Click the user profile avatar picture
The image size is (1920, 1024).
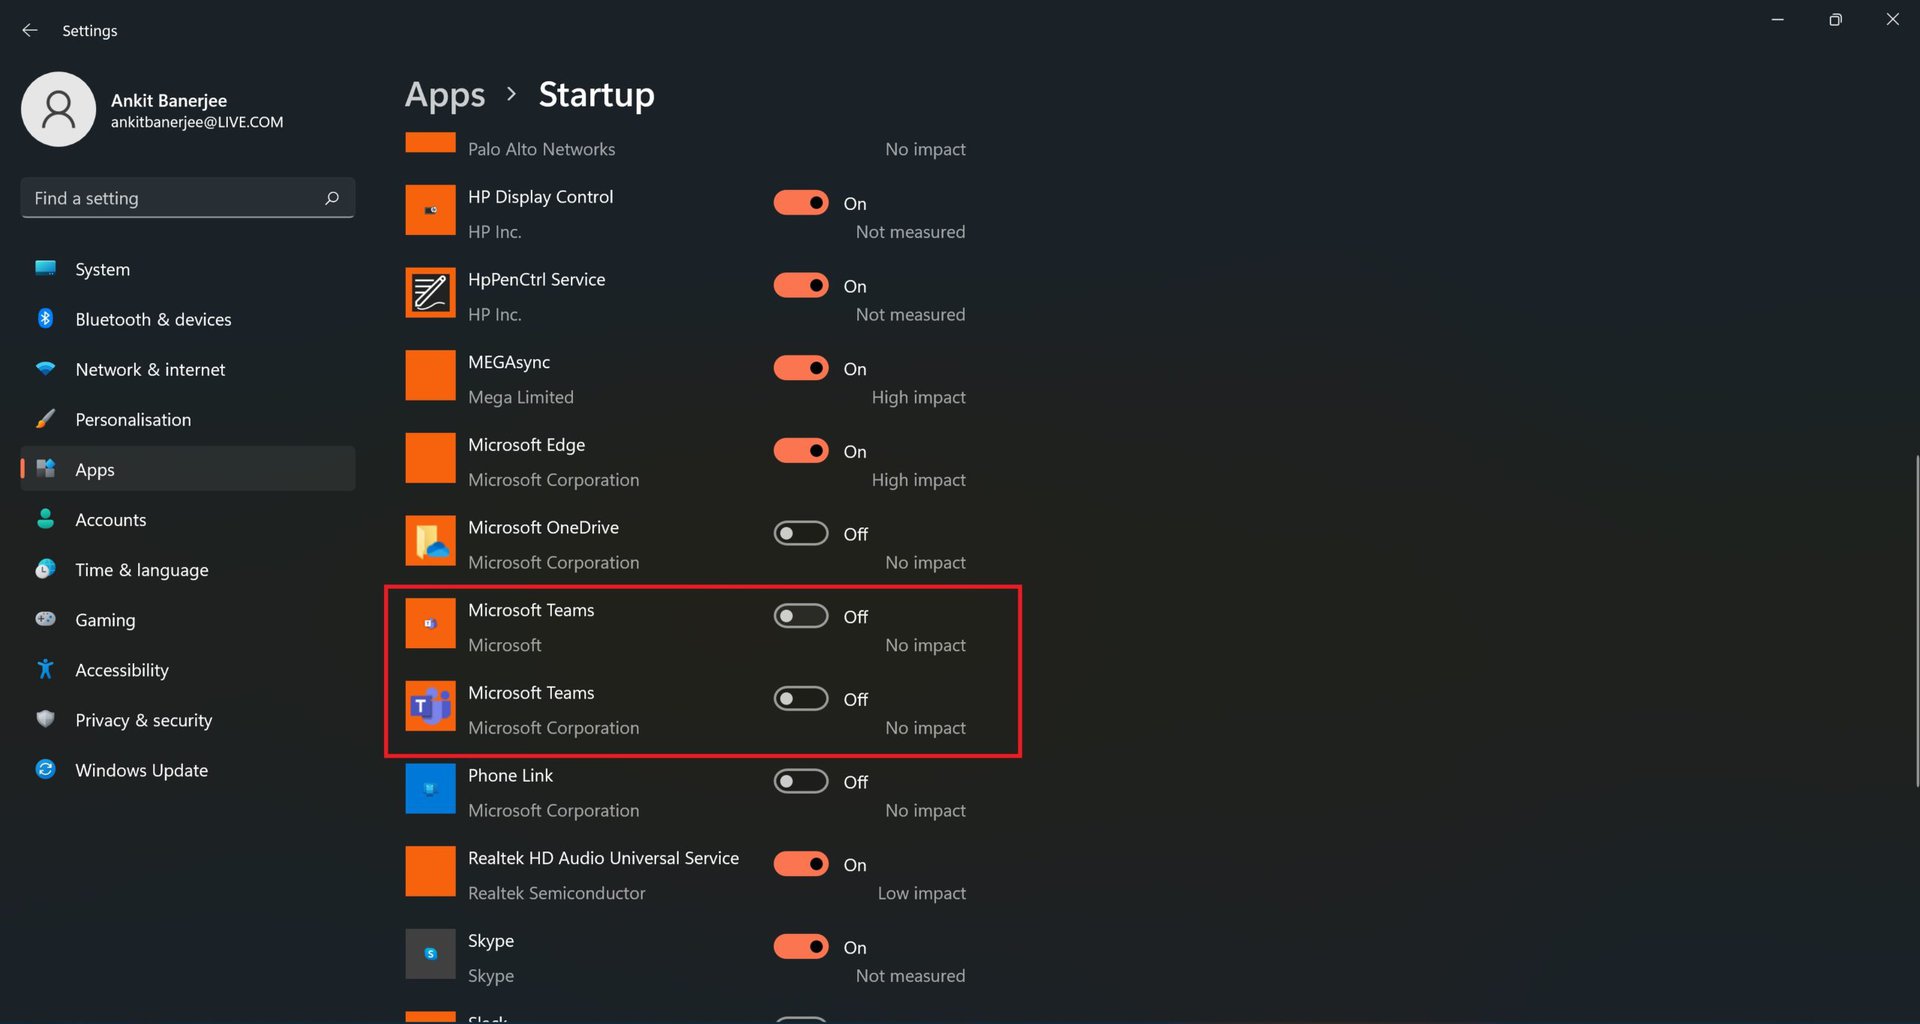[x=59, y=109]
